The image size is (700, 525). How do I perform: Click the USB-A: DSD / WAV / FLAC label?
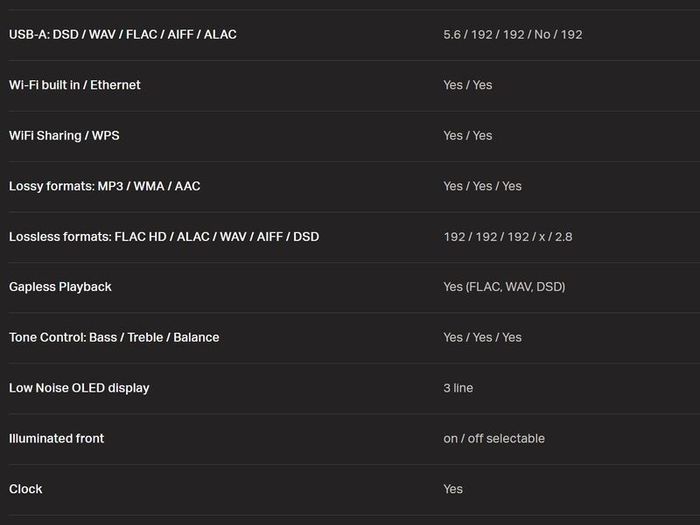click(x=123, y=34)
